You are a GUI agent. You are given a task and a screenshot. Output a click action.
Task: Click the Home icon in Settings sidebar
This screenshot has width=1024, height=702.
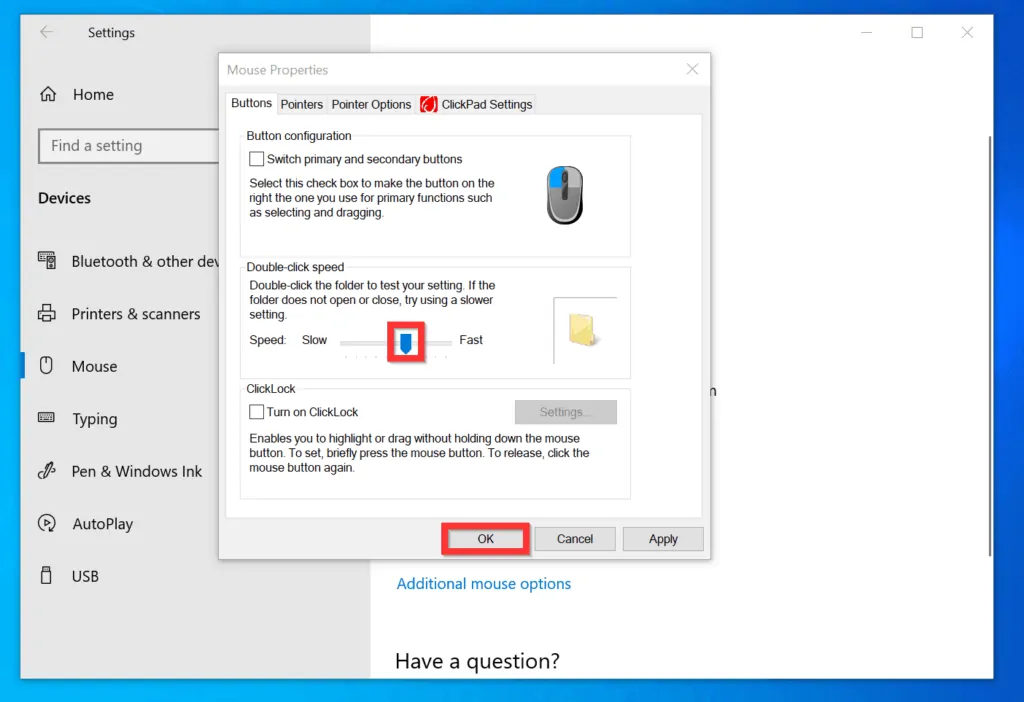47,95
